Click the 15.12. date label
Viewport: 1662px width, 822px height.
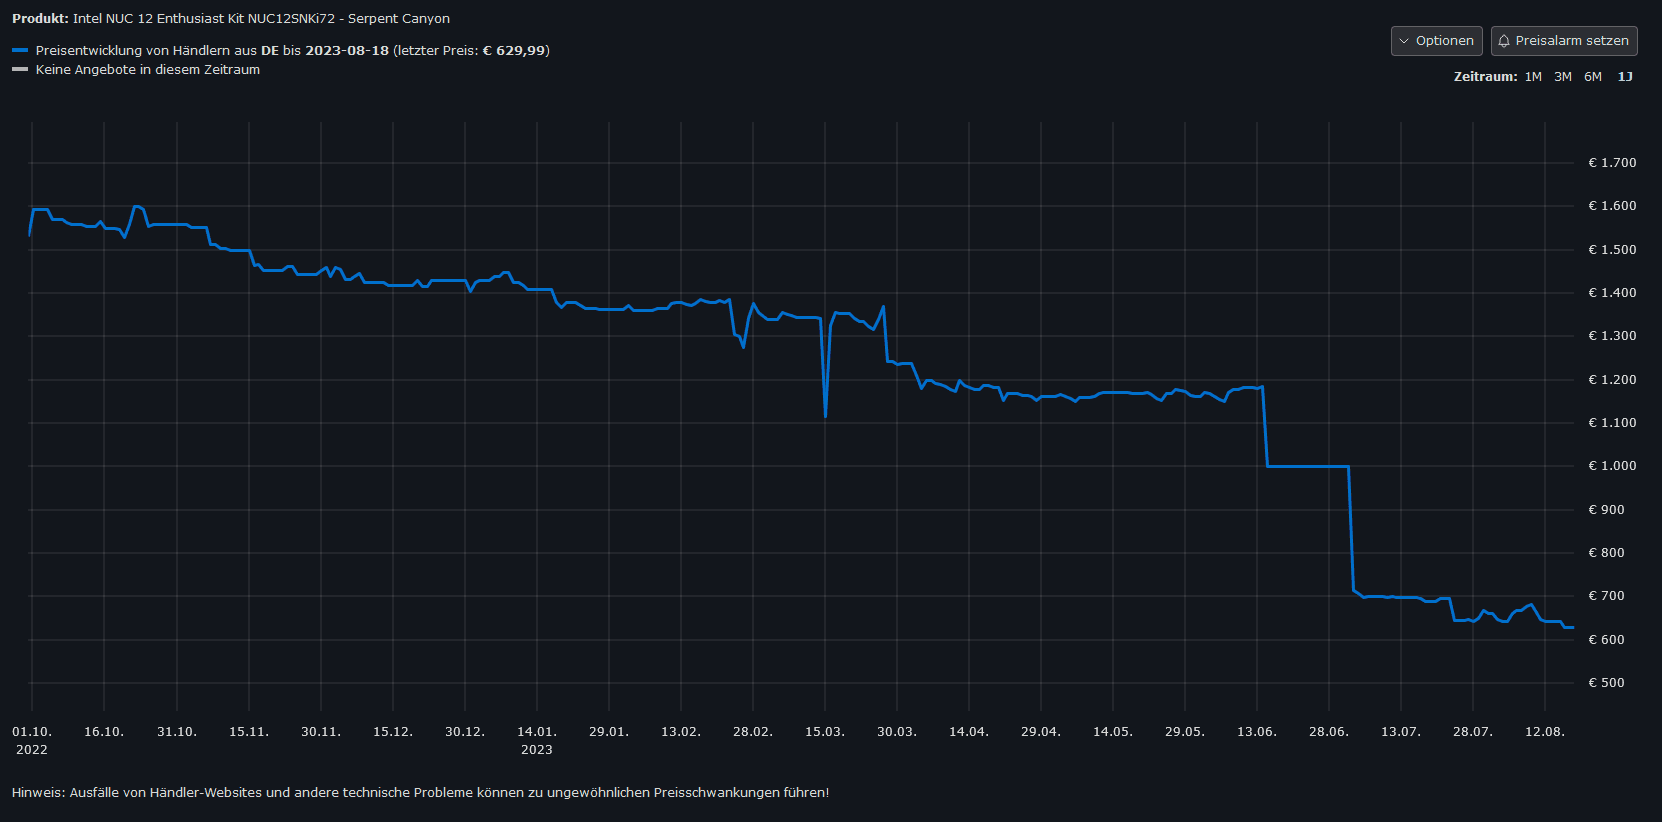pos(393,732)
